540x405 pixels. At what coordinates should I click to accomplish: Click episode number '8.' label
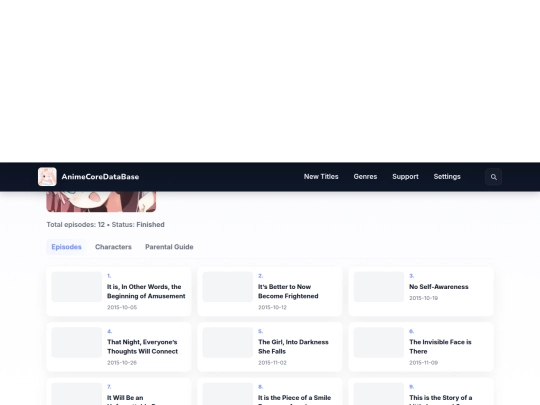point(260,387)
